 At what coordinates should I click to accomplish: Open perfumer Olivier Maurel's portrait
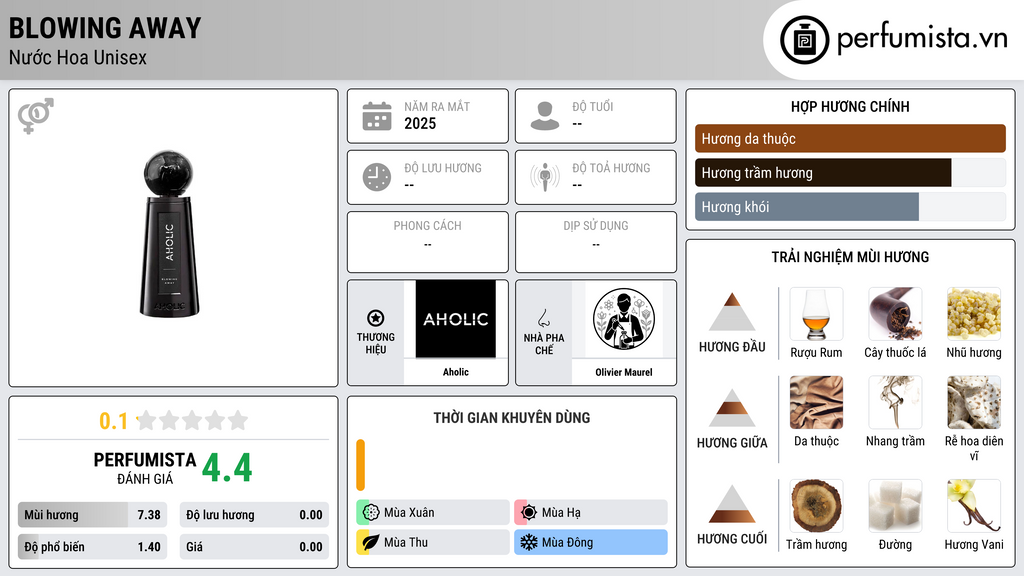624,319
